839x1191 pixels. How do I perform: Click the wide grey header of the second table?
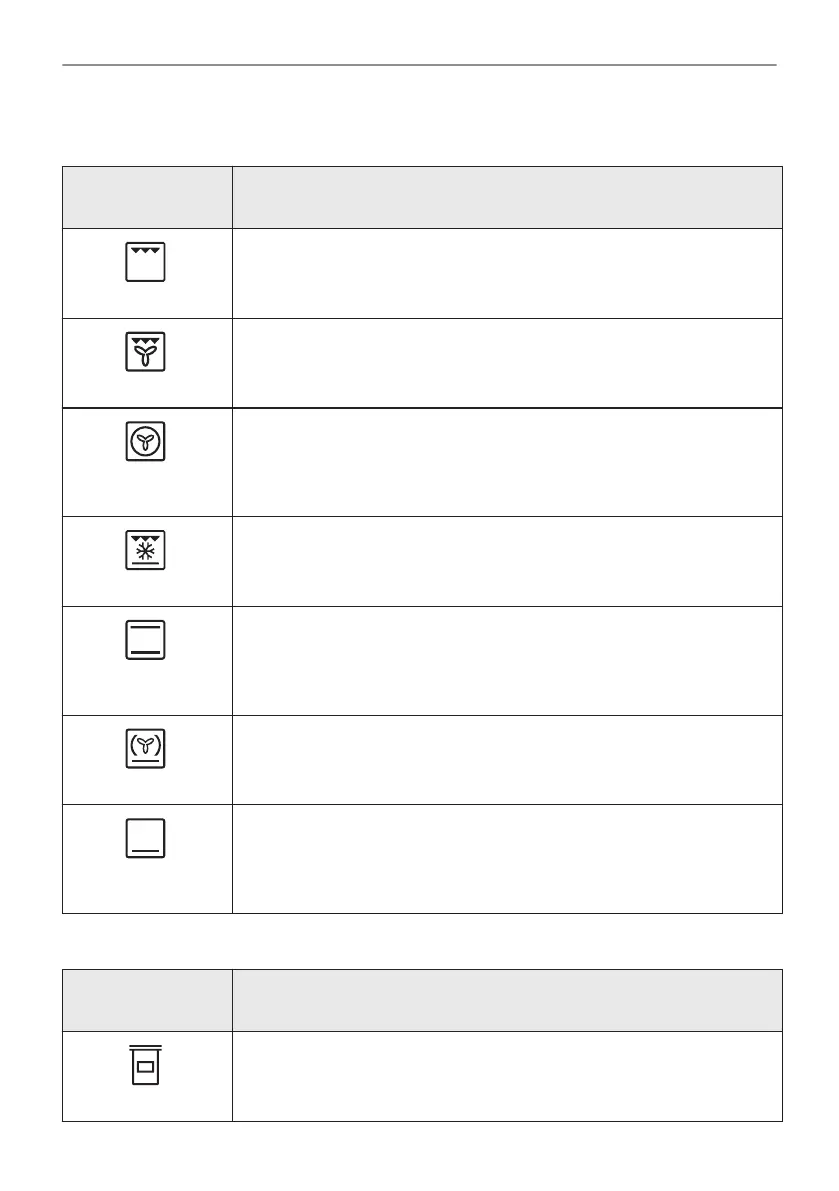[507, 1000]
